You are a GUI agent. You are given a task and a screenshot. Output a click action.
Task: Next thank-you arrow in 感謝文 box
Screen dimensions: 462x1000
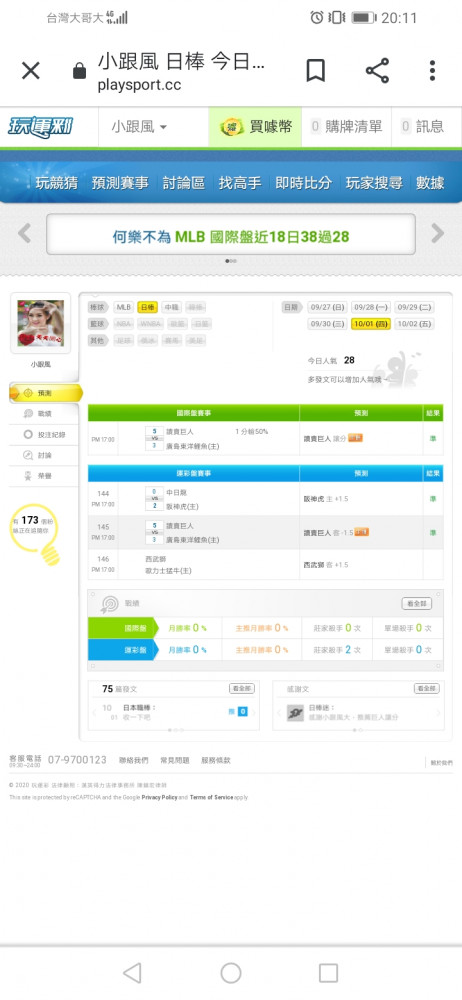click(x=438, y=713)
